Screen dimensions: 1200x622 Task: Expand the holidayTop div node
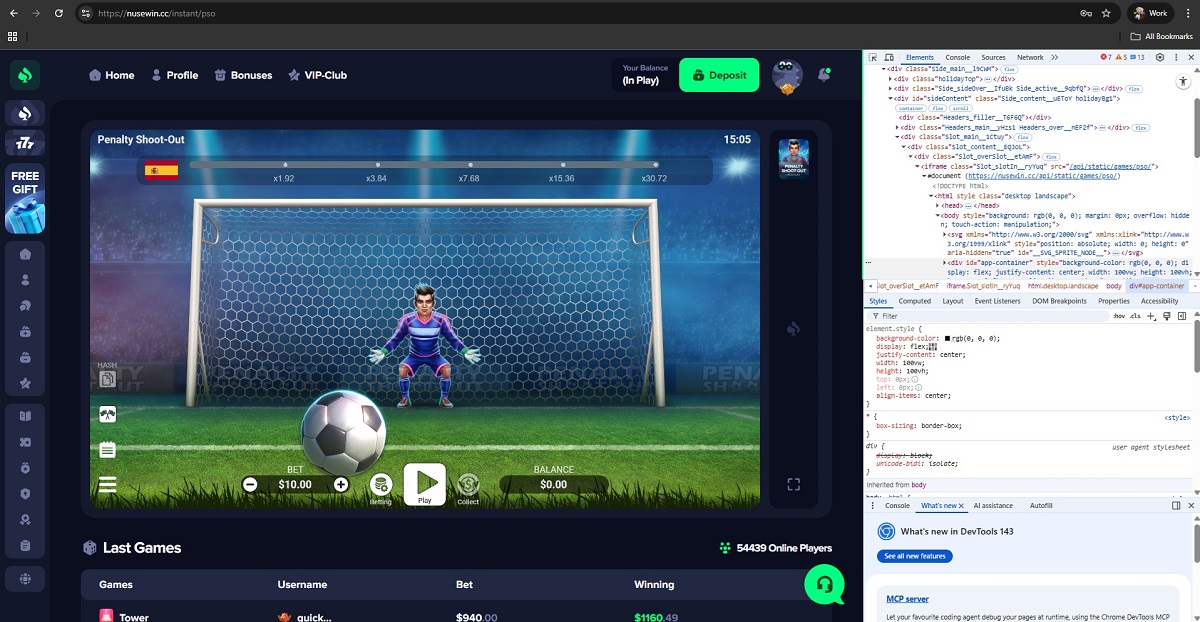click(891, 78)
